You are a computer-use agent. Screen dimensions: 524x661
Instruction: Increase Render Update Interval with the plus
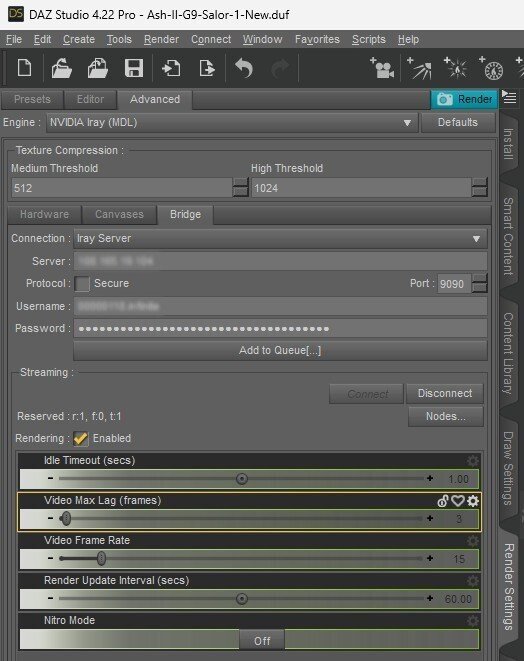pos(430,598)
